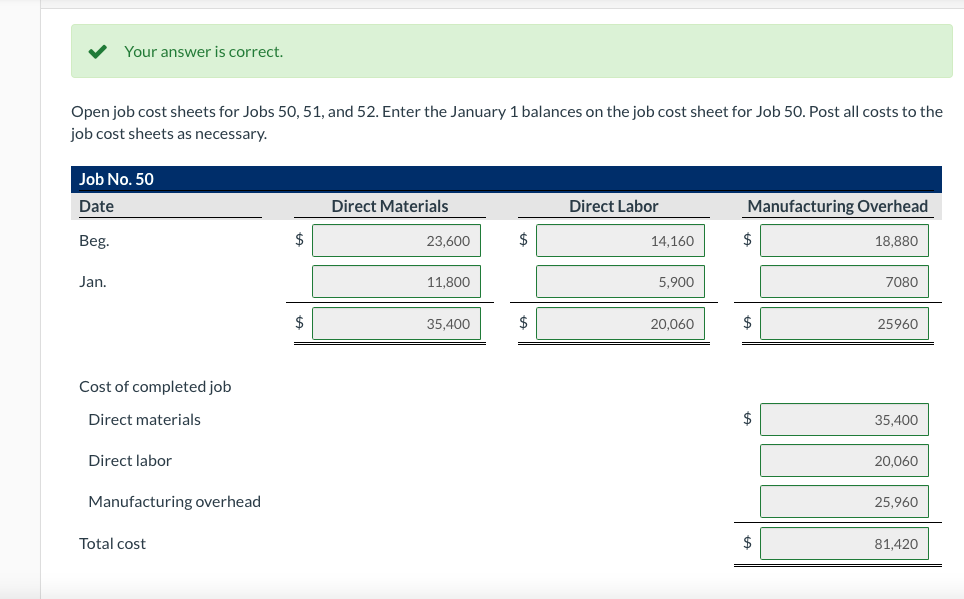Click the Jan. overhead field showing 7080
The image size is (964, 599).
(x=844, y=281)
